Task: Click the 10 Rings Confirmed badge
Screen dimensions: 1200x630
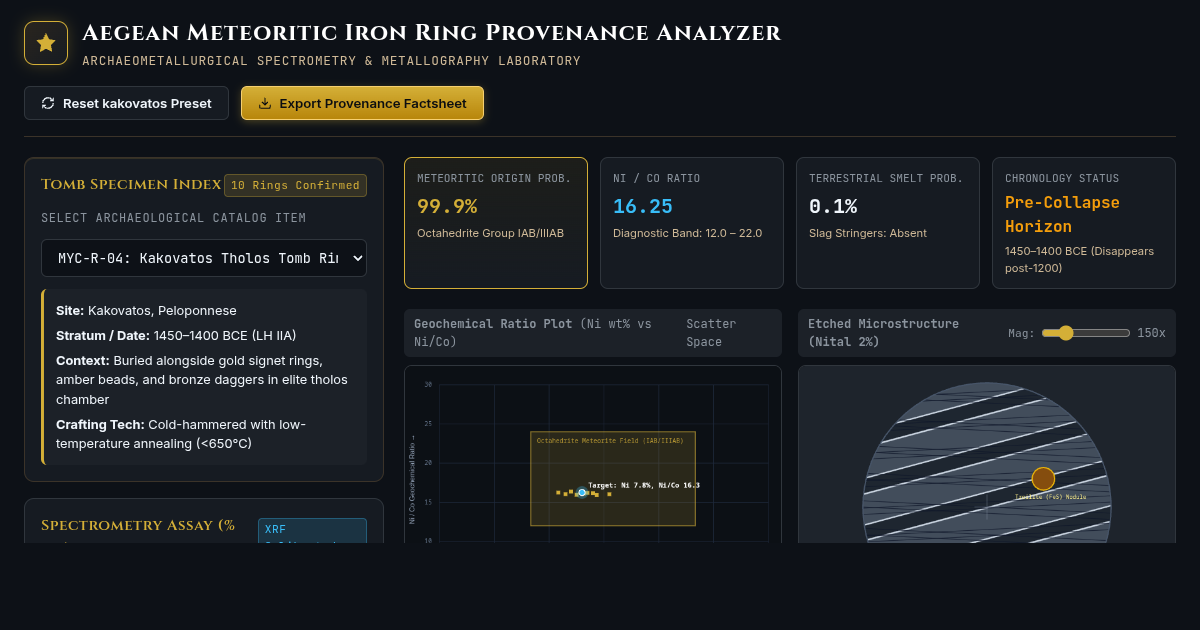Action: coord(295,185)
